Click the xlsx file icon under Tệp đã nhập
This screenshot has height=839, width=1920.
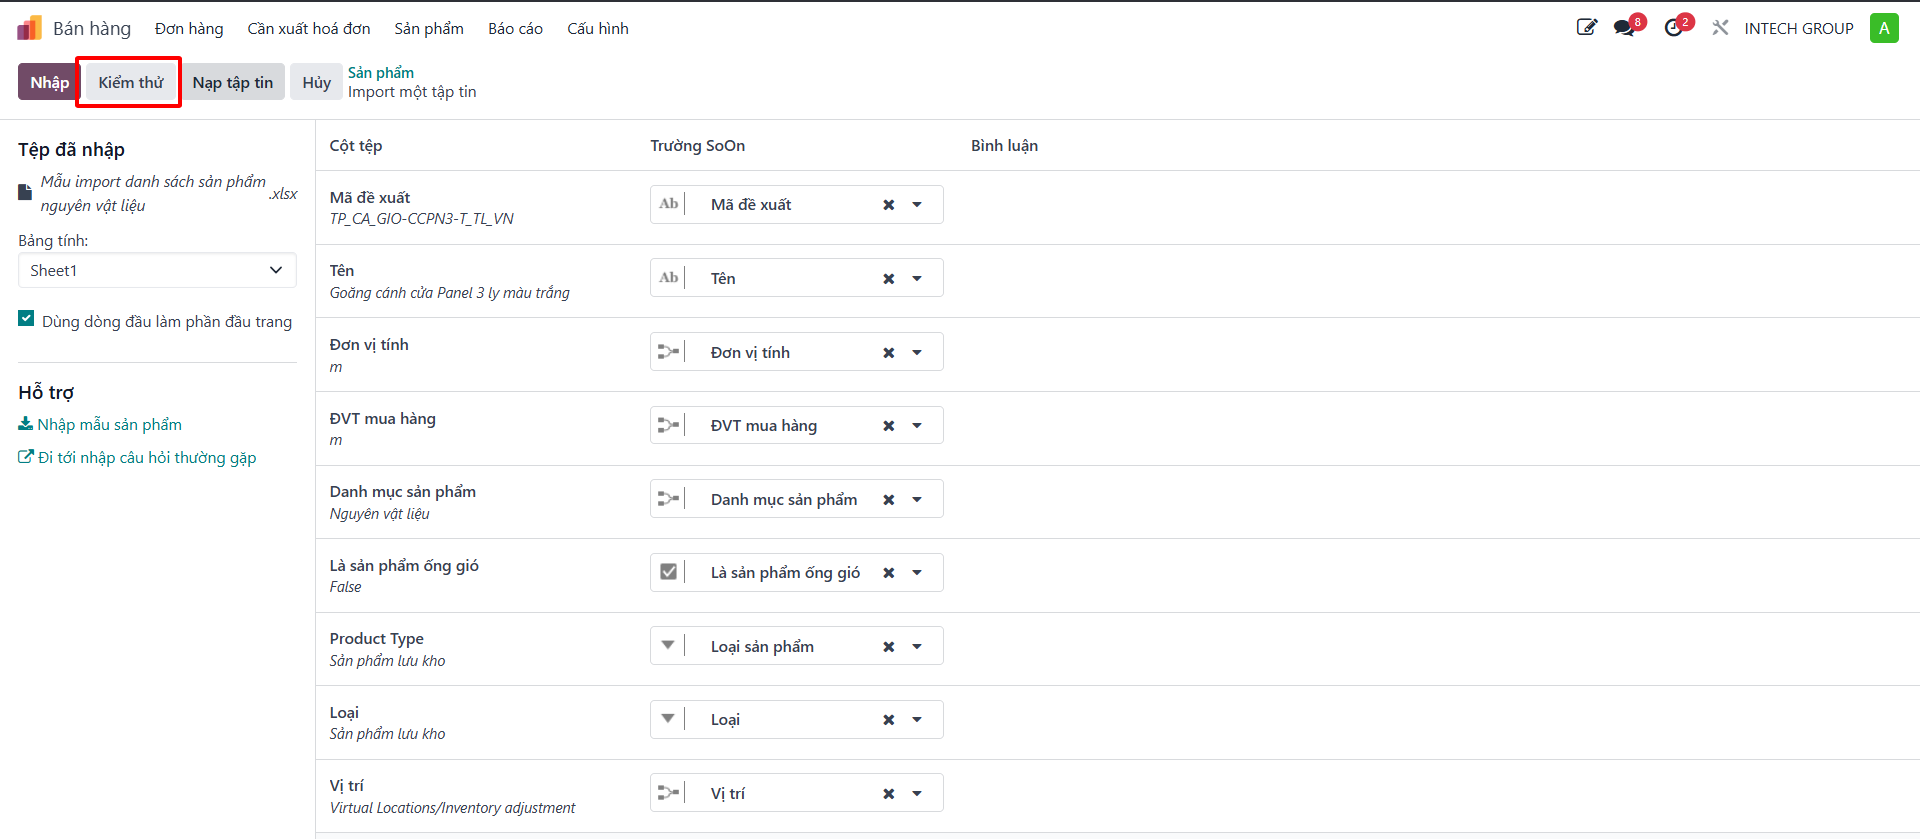(x=25, y=192)
